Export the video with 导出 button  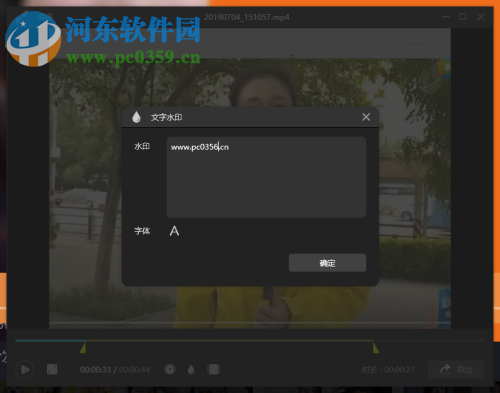(456, 369)
